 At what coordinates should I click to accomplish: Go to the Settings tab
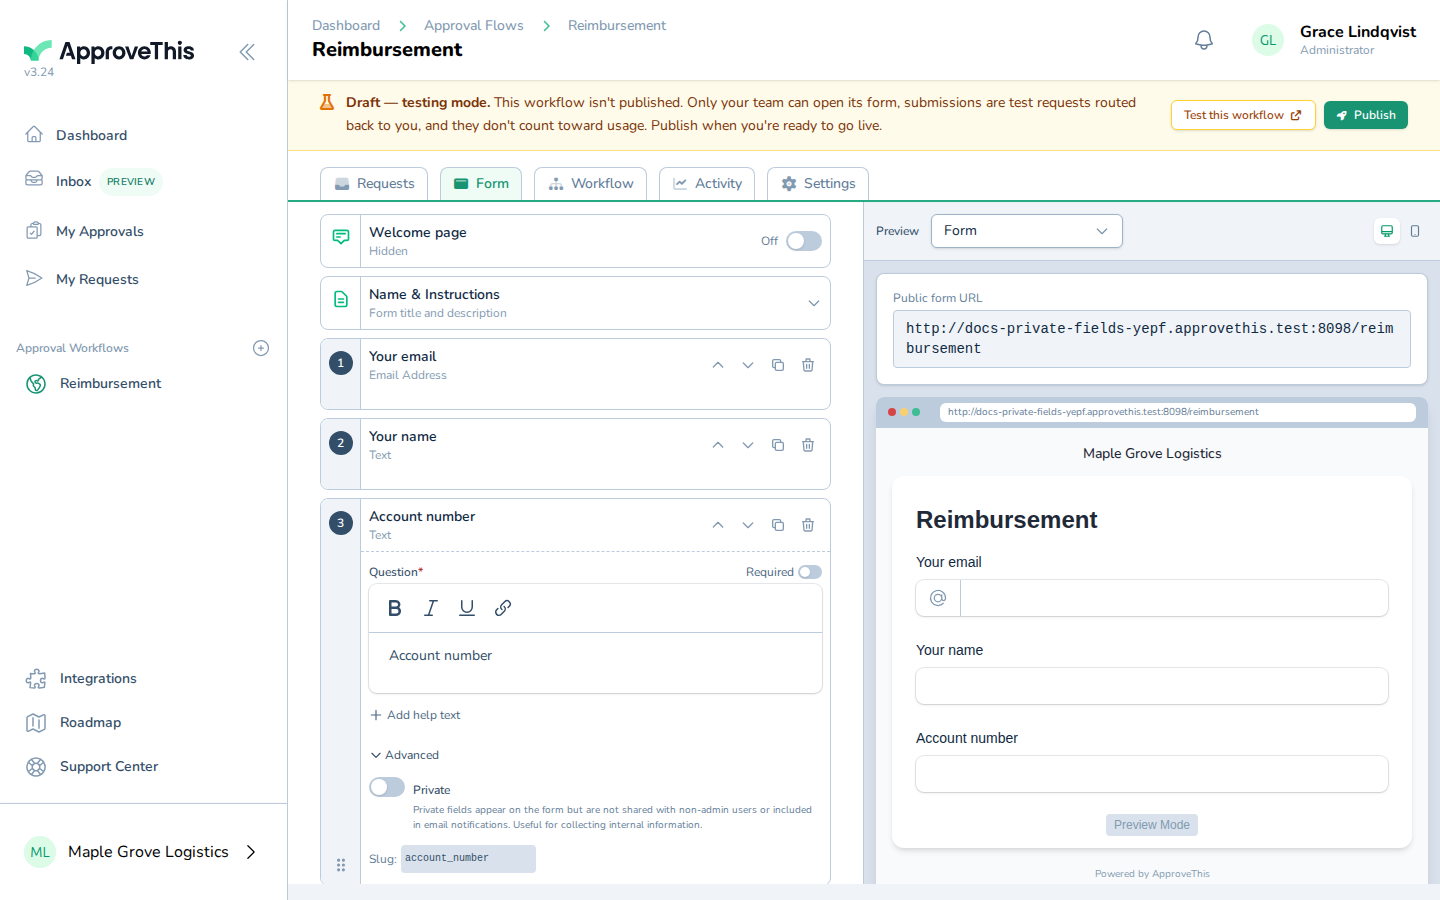[x=818, y=184]
